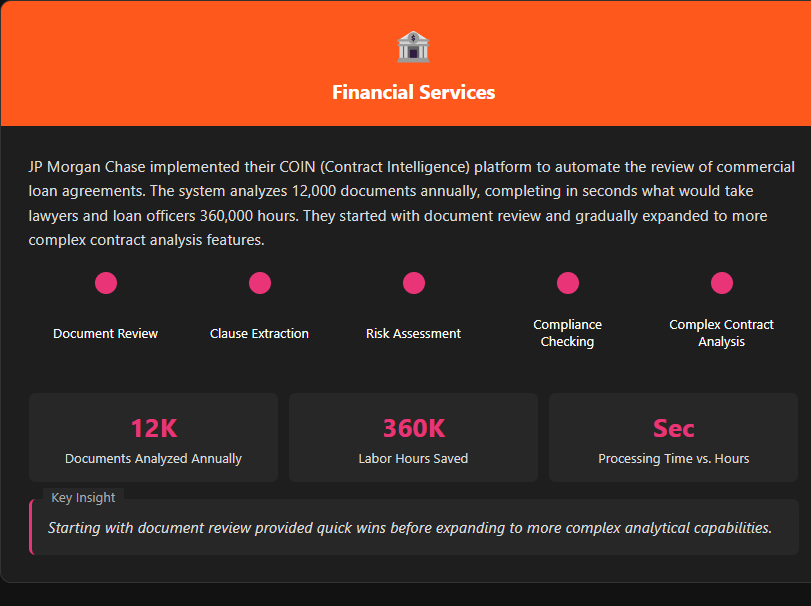Click the Document Review label
Viewport: 811px width, 606px height.
[106, 334]
